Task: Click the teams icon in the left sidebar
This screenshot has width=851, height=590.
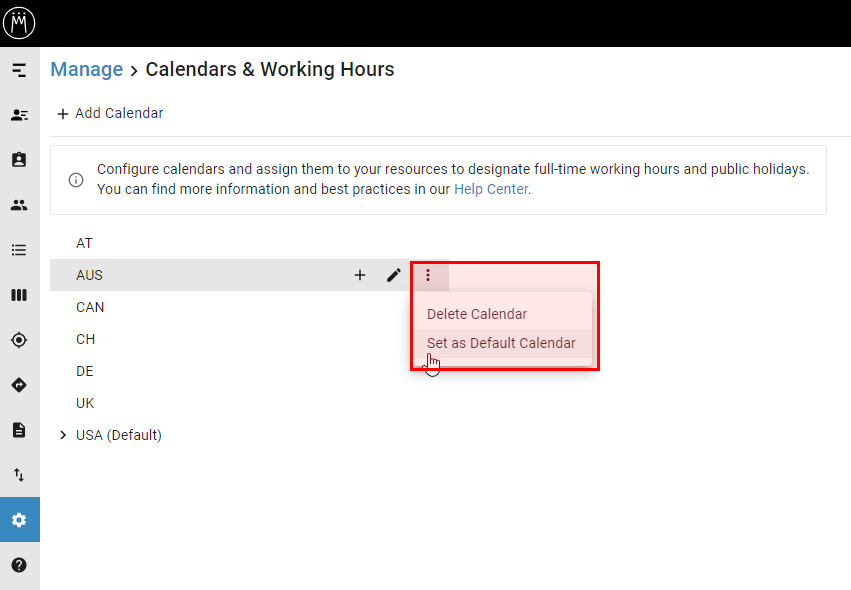Action: [19, 204]
